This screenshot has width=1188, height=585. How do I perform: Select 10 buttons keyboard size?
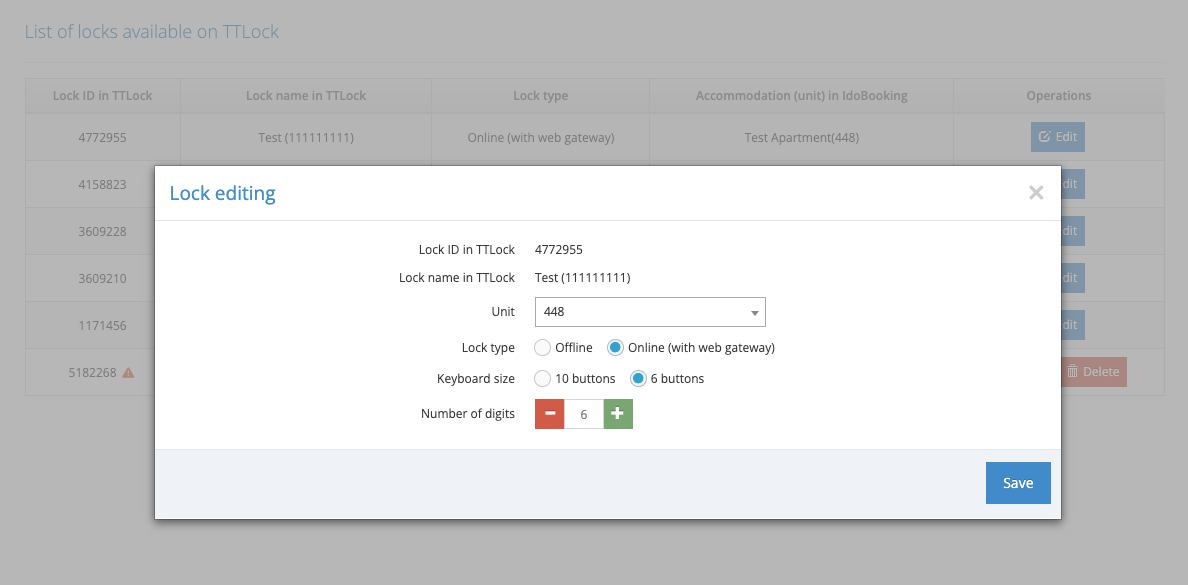pos(543,379)
